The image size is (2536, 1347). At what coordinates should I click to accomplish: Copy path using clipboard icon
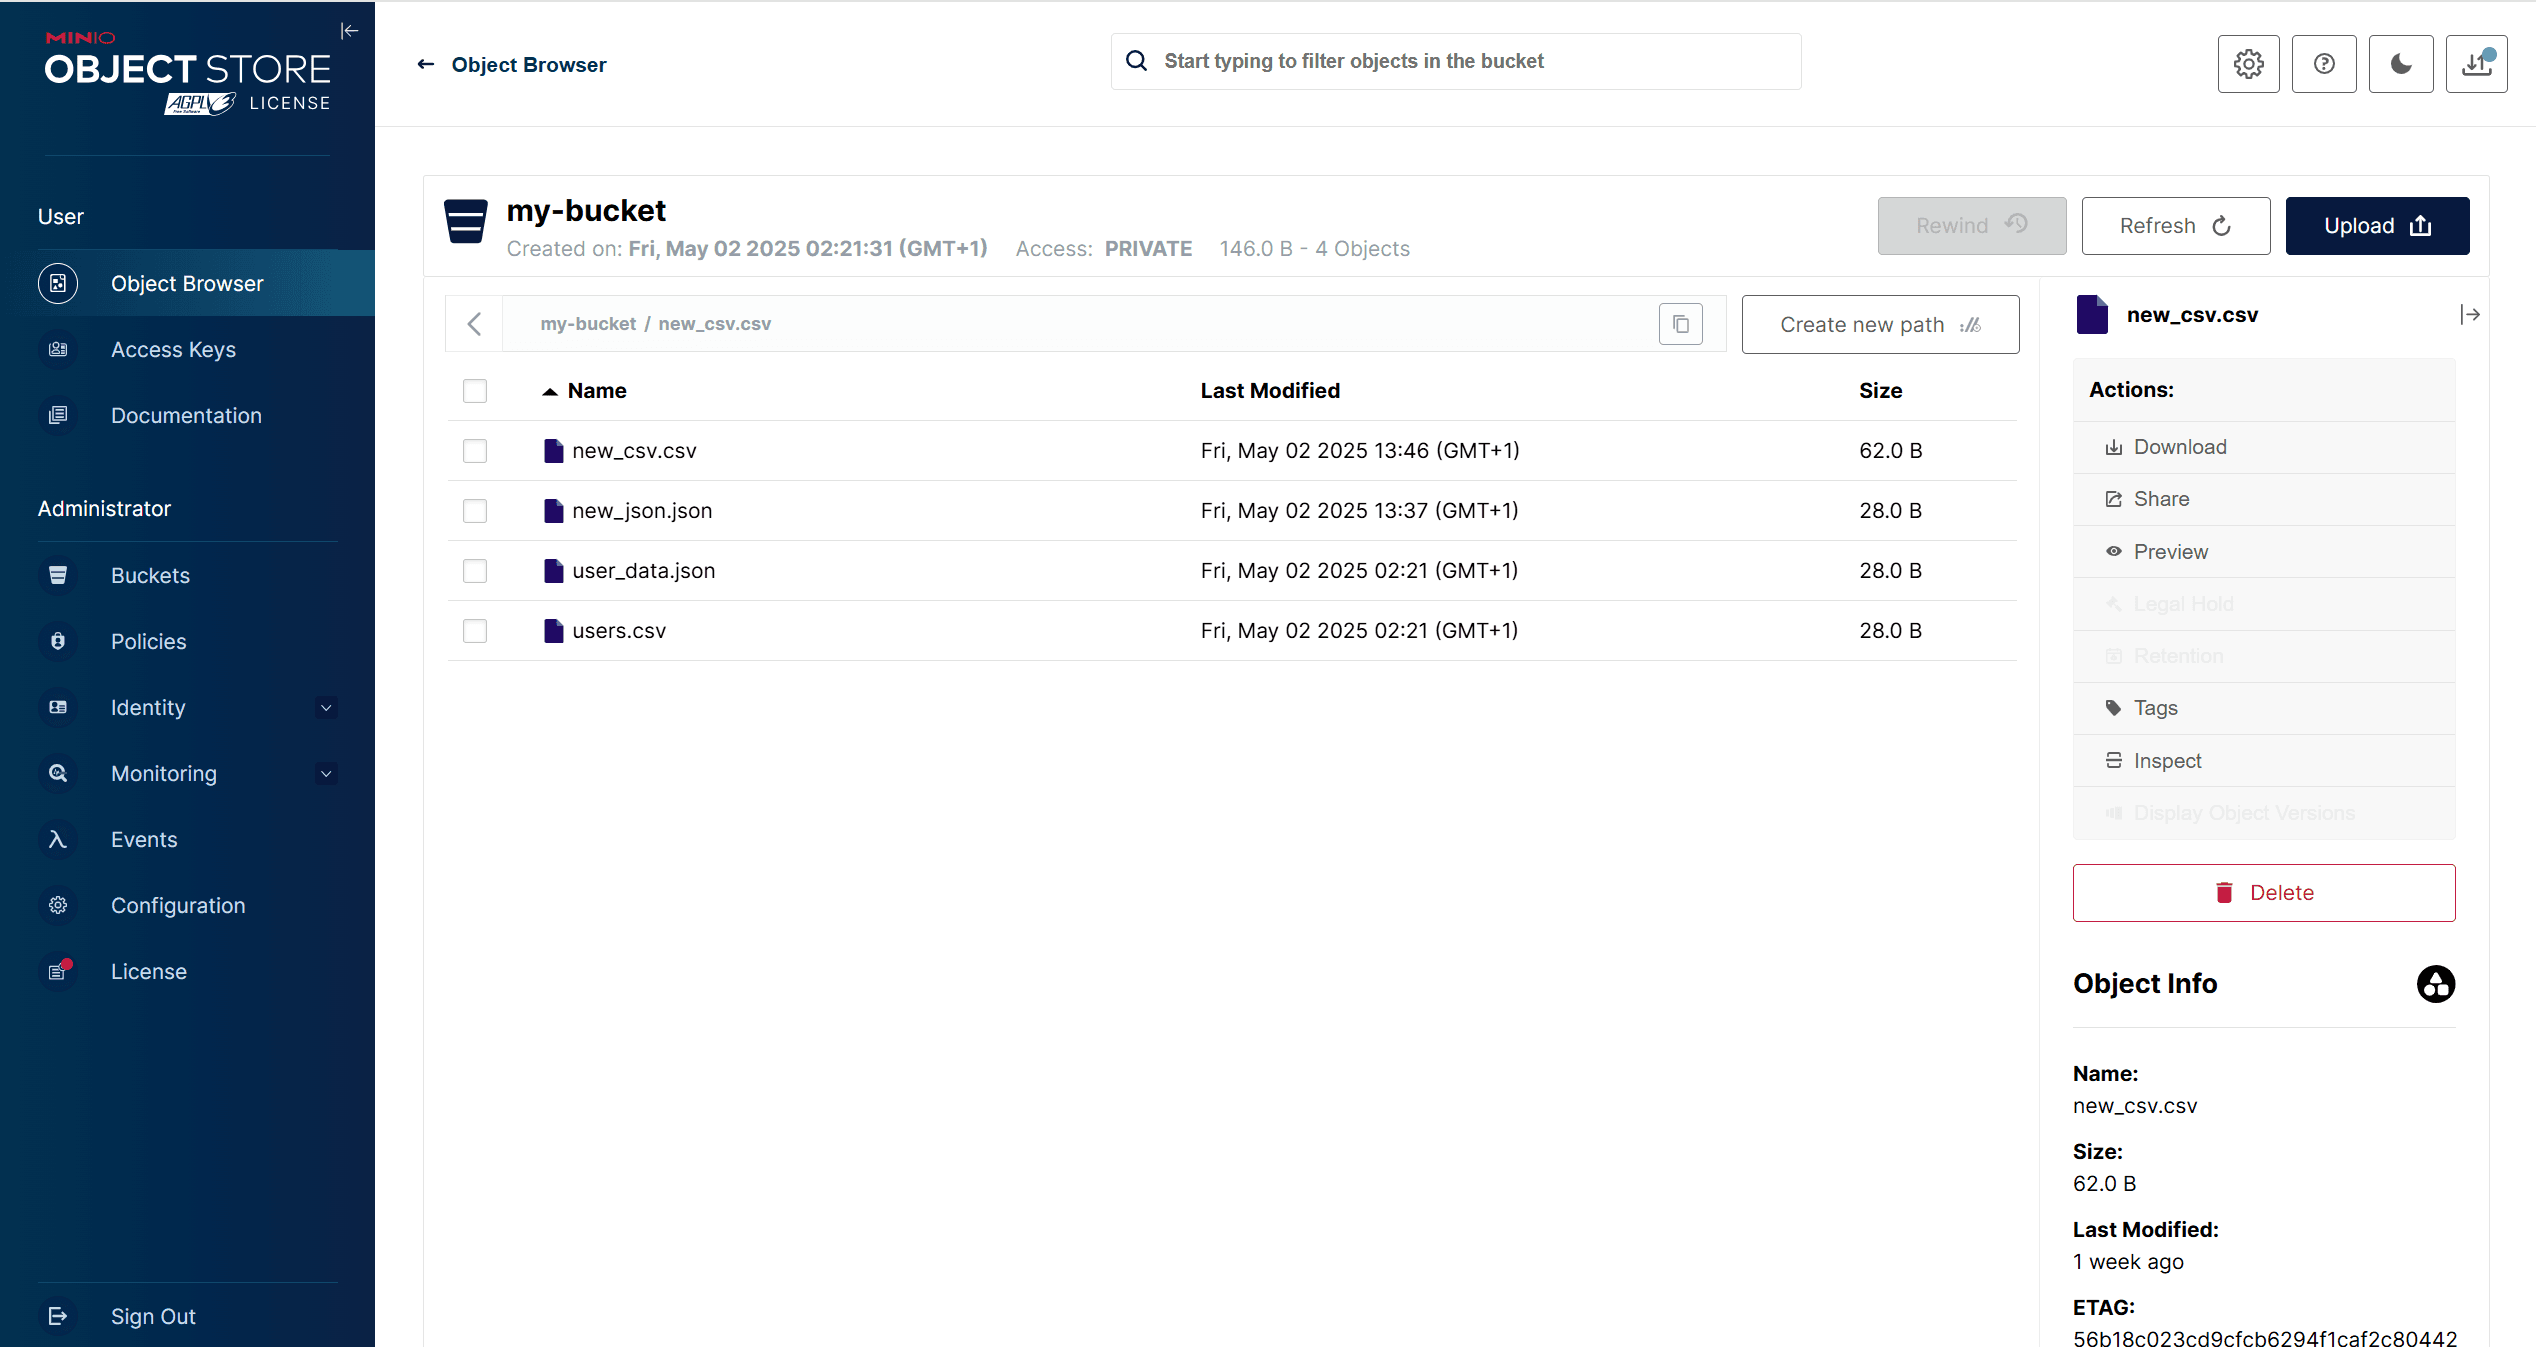pos(1680,324)
